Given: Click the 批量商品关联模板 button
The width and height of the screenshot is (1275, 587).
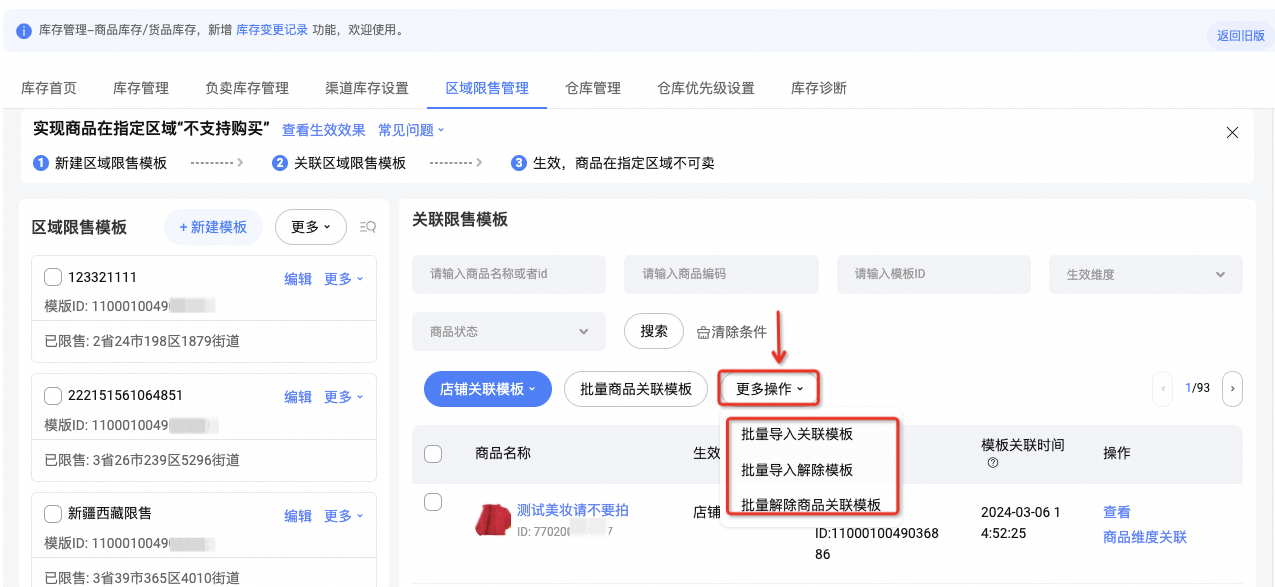Looking at the screenshot, I should (636, 389).
